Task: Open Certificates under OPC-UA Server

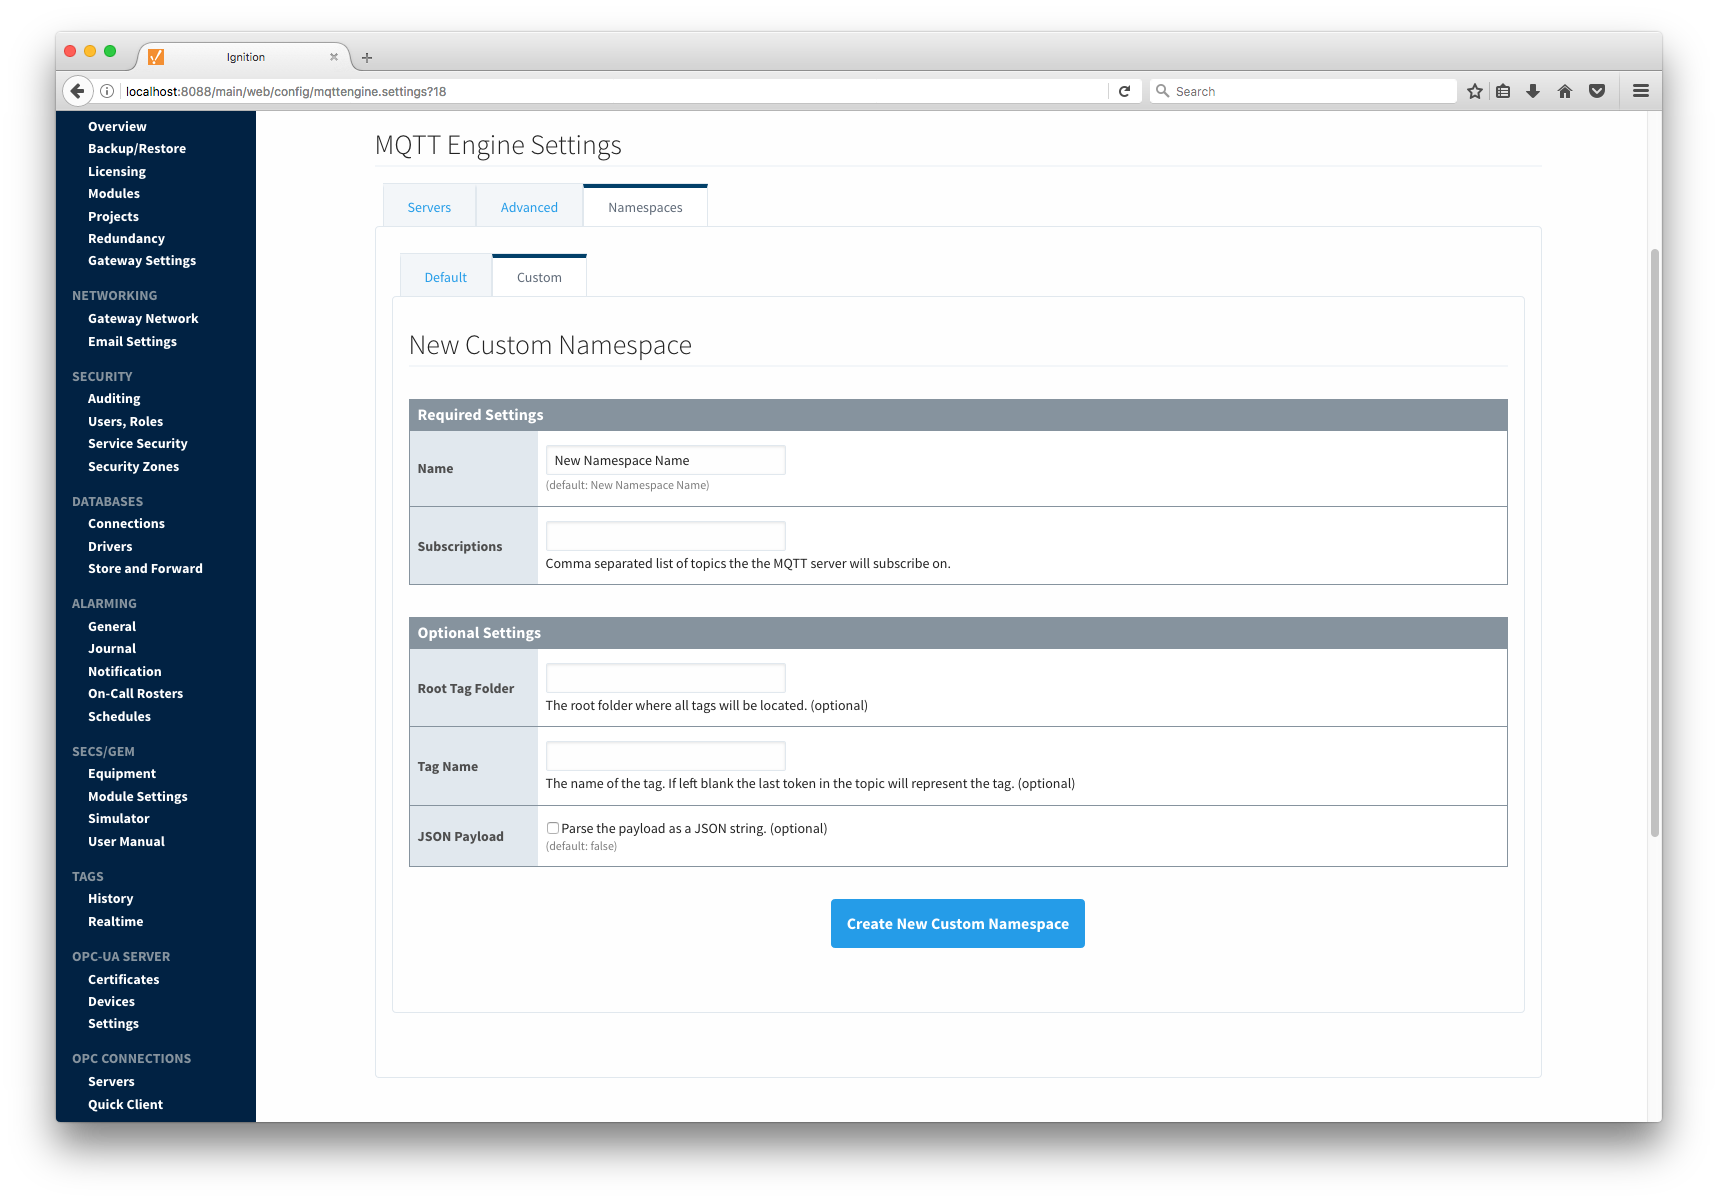Action: point(123,980)
